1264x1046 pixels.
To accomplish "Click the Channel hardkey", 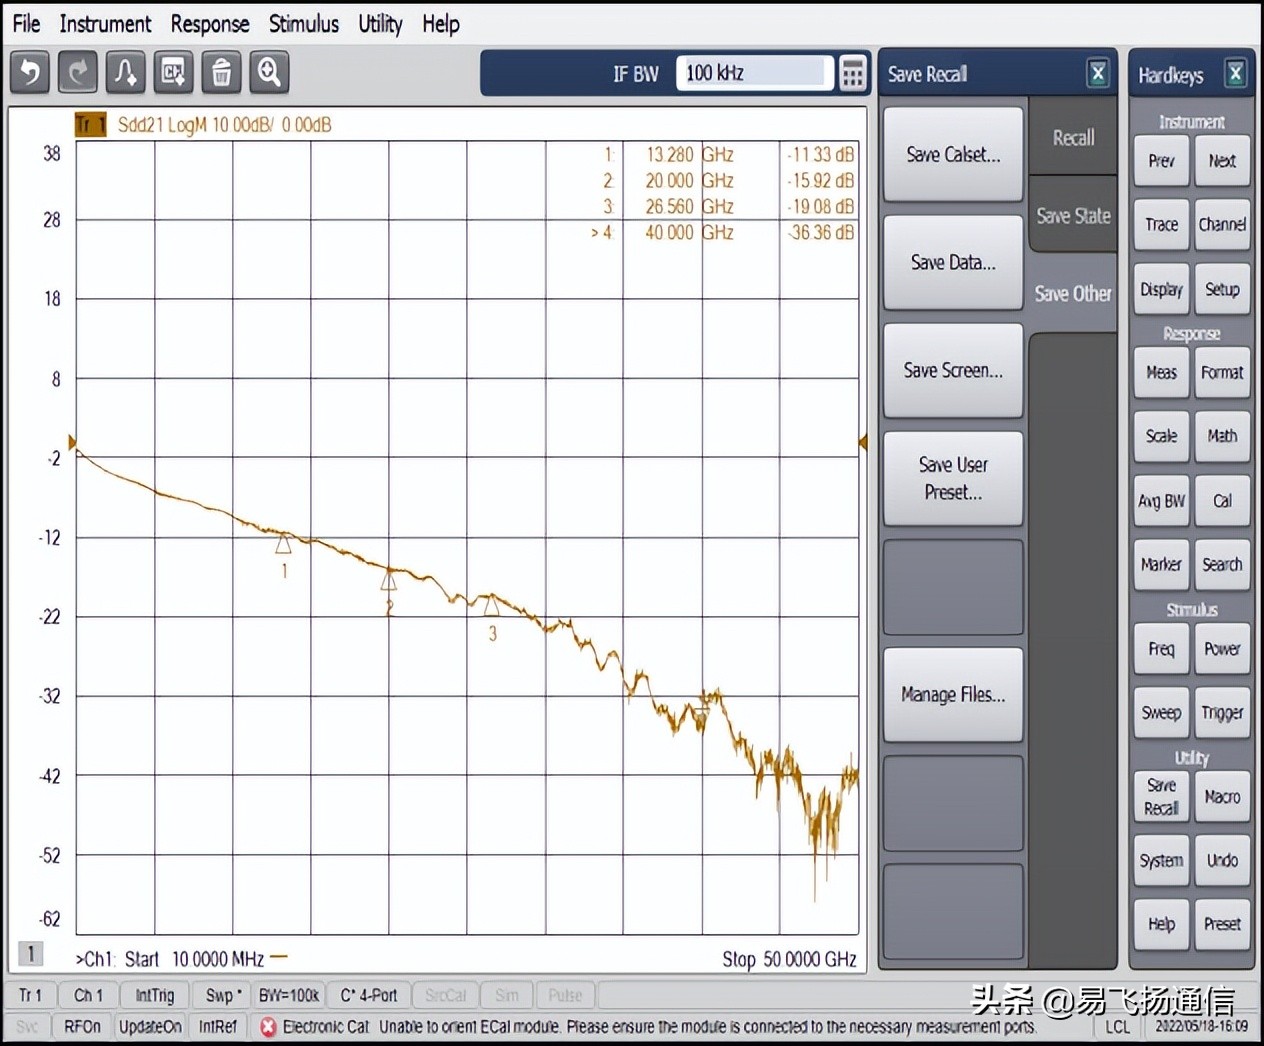I will 1222,224.
